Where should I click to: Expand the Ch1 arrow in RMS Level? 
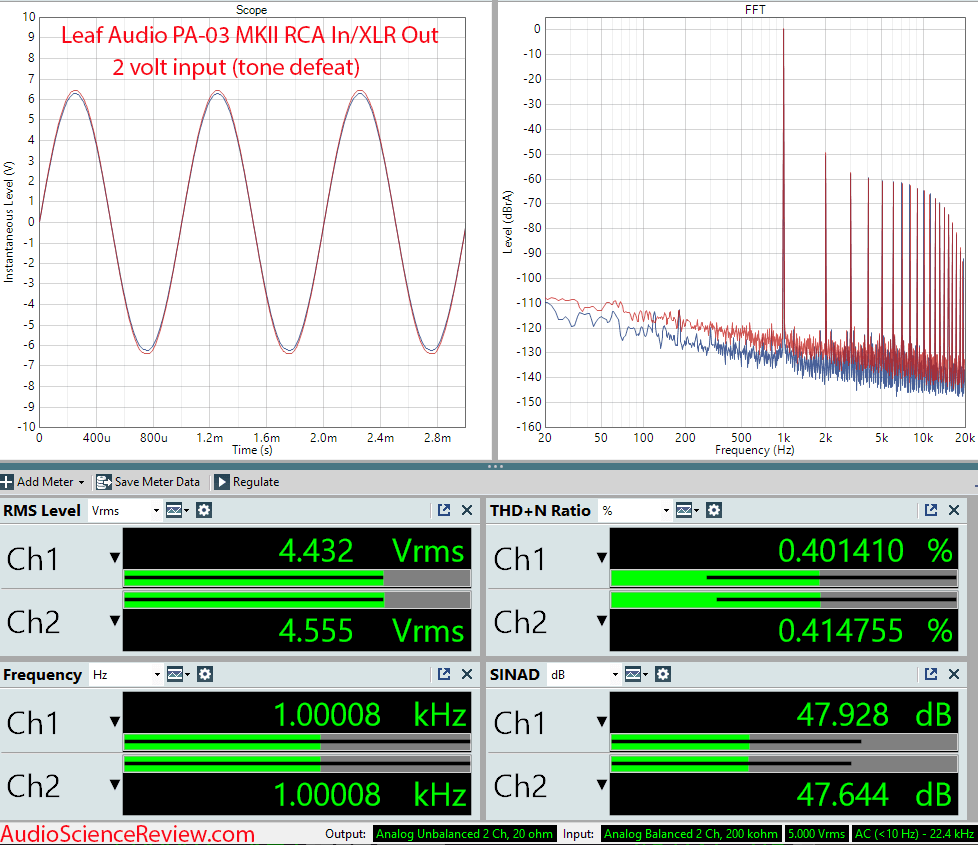point(115,558)
